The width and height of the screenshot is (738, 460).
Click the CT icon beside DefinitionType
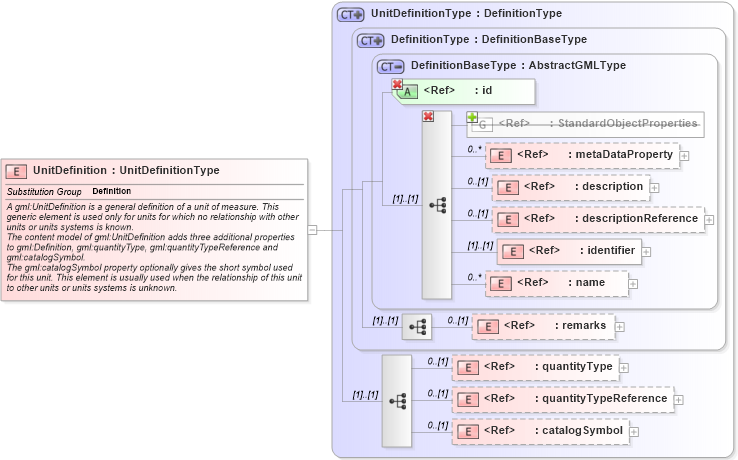(x=370, y=41)
